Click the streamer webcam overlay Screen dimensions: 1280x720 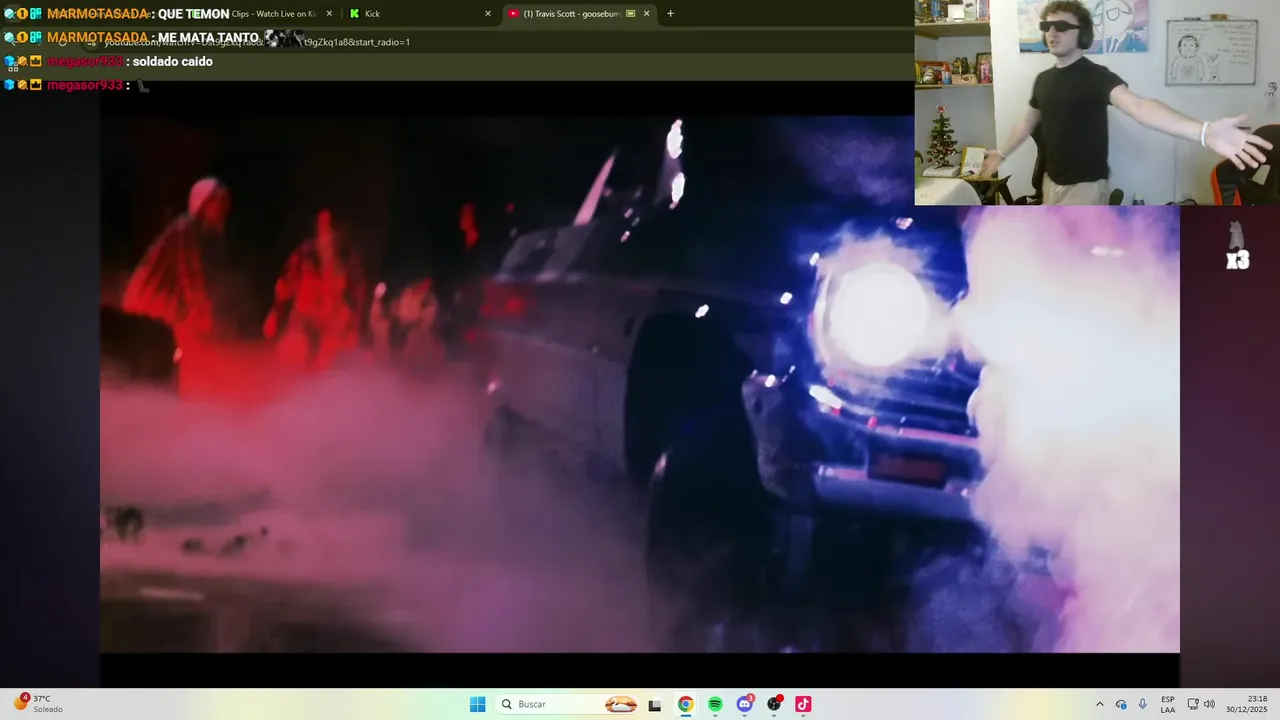point(1097,102)
